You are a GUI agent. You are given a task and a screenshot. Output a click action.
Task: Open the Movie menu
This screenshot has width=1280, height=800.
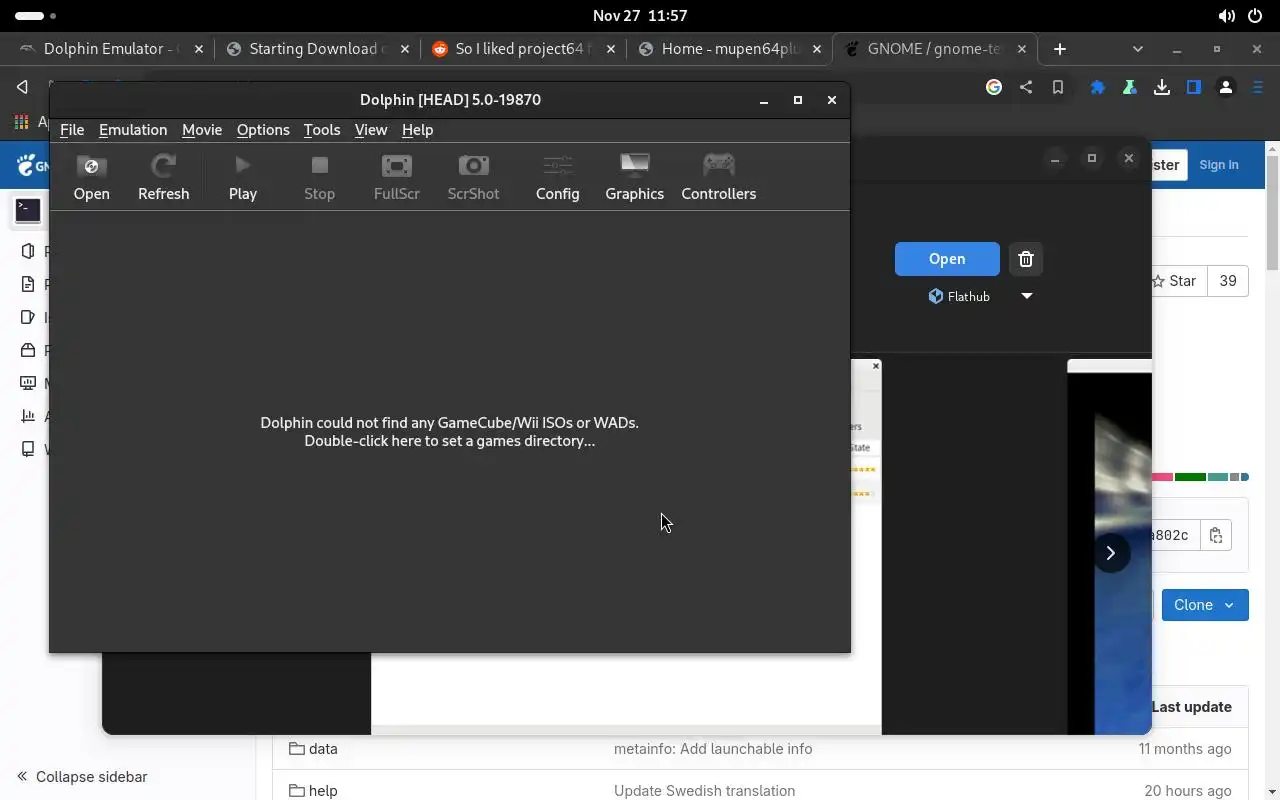202,130
